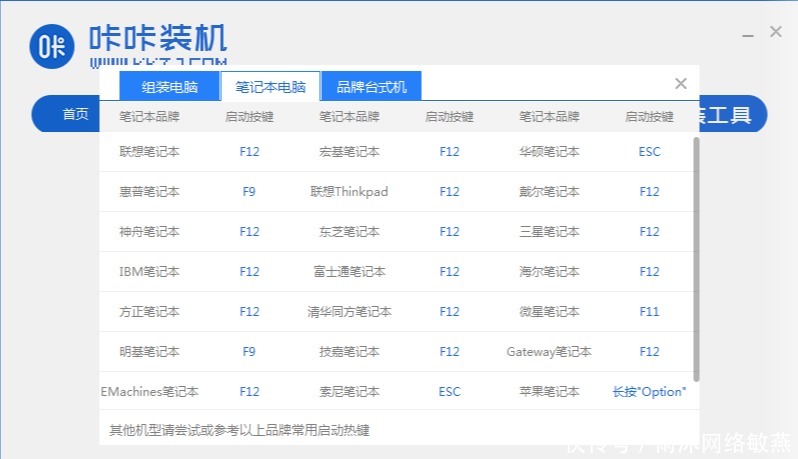Image resolution: width=798 pixels, height=459 pixels.
Task: Click the first 笔记本品牌 column header
Action: [149, 117]
